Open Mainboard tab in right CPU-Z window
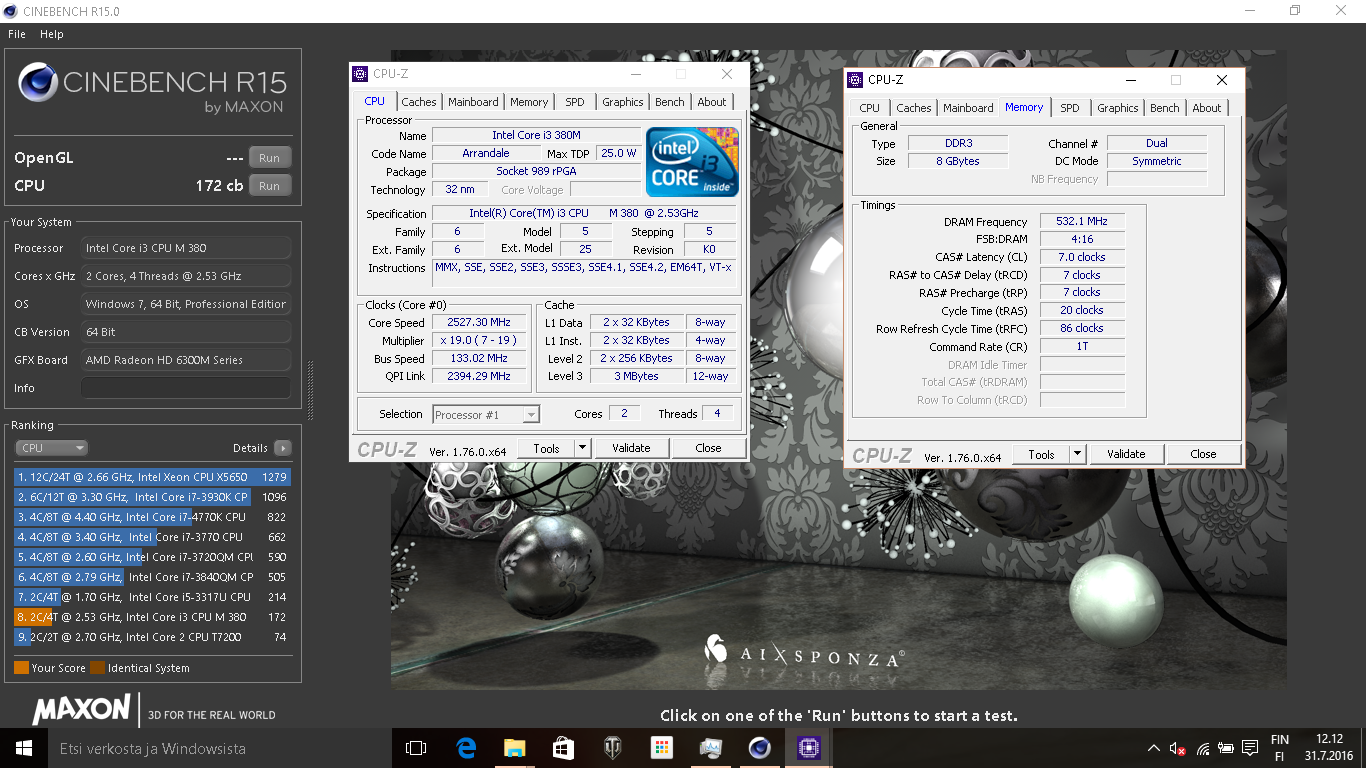Viewport: 1366px width, 768px height. point(968,108)
